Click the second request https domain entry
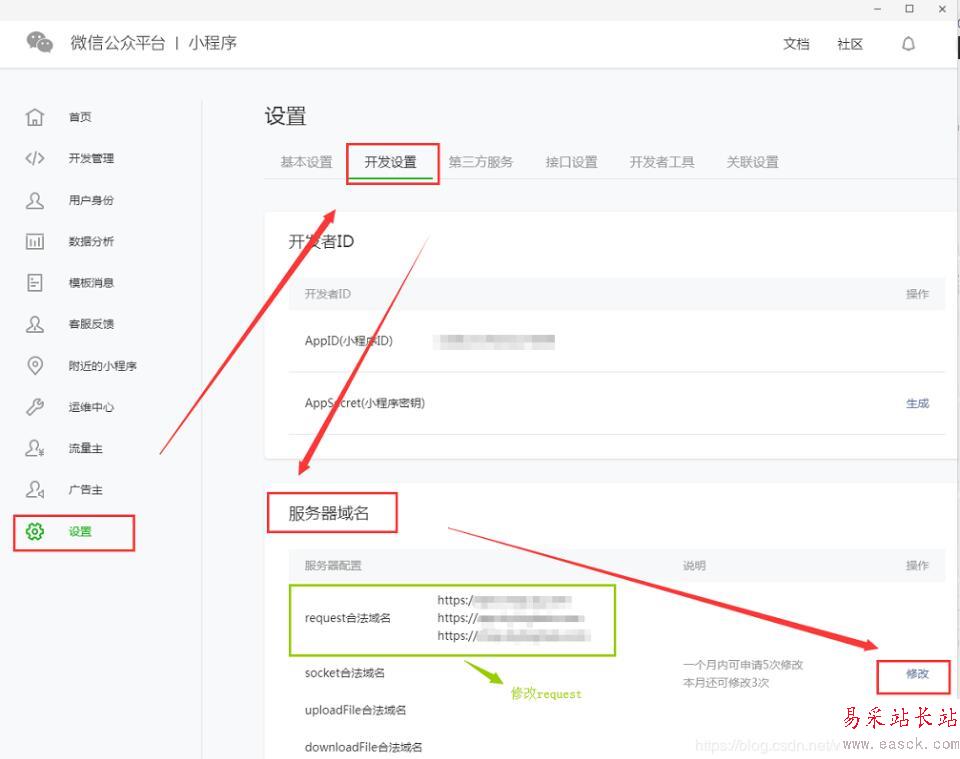 (x=511, y=618)
